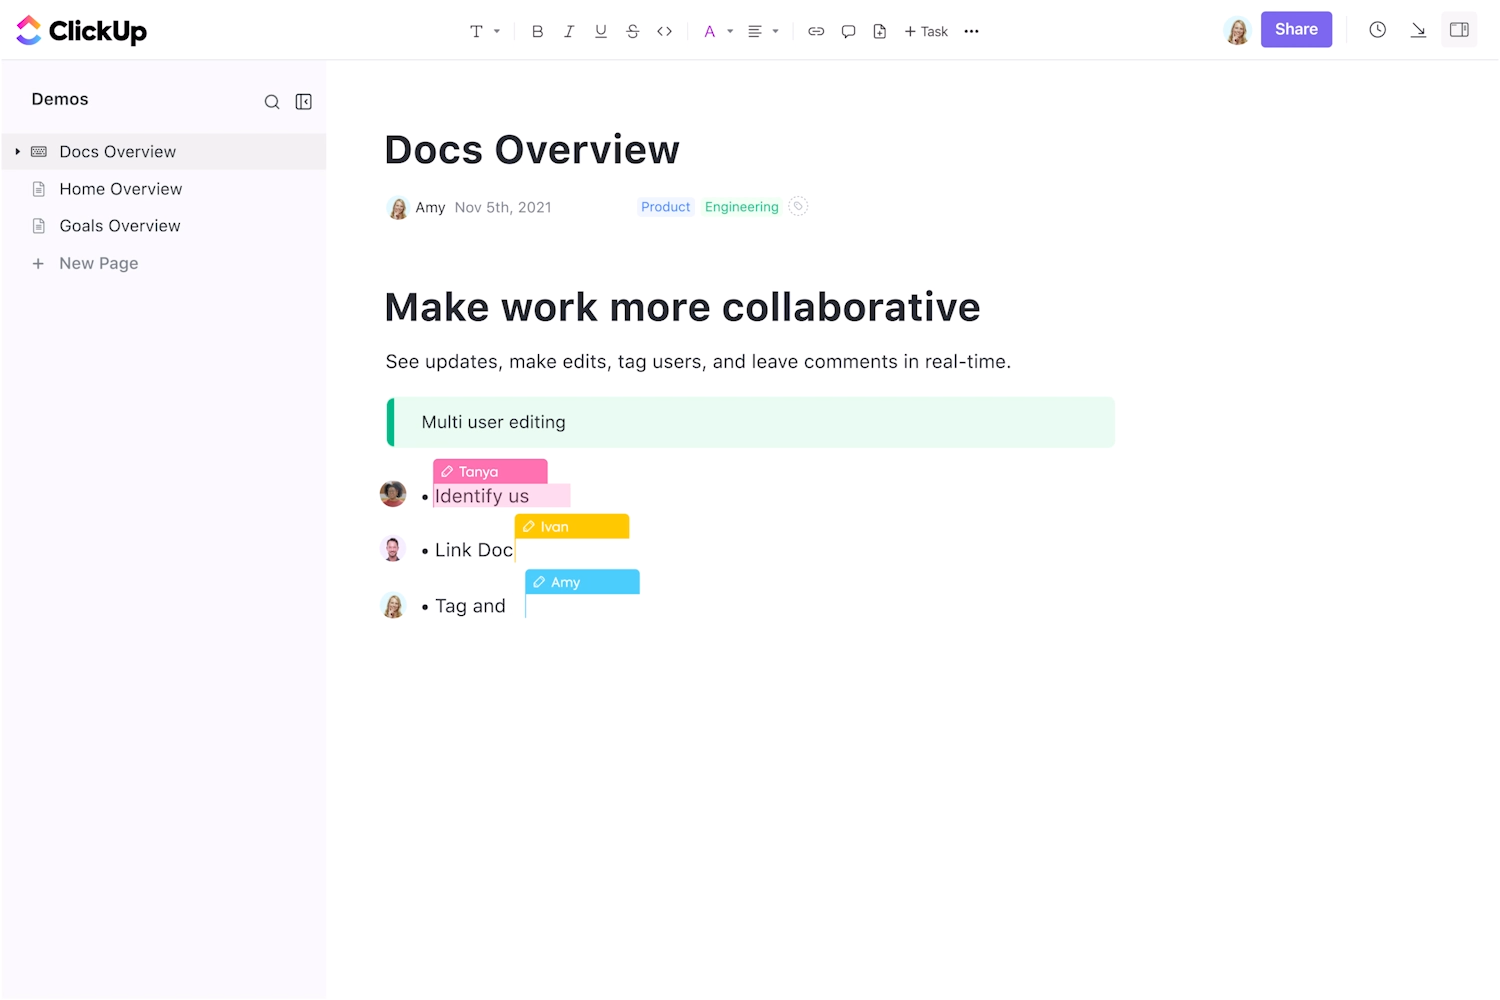
Task: Click the Docs Overview page icon
Action: [x=39, y=152]
